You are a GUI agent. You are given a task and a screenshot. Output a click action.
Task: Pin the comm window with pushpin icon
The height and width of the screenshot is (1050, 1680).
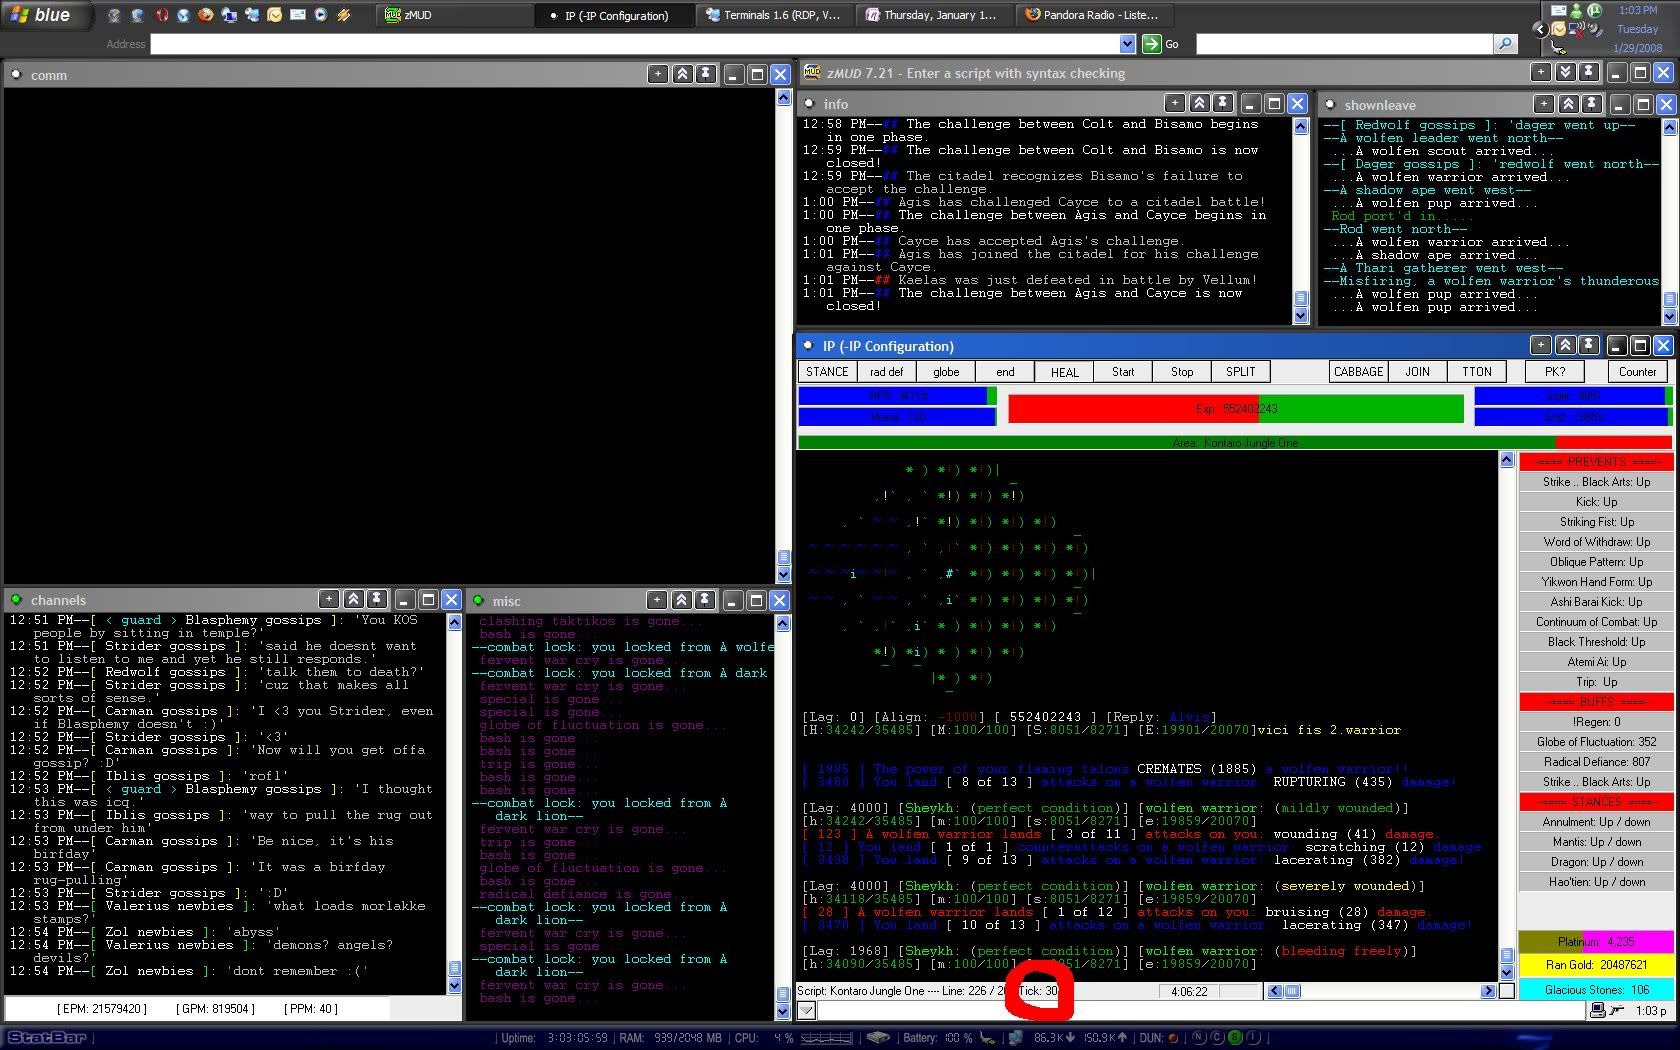(706, 74)
